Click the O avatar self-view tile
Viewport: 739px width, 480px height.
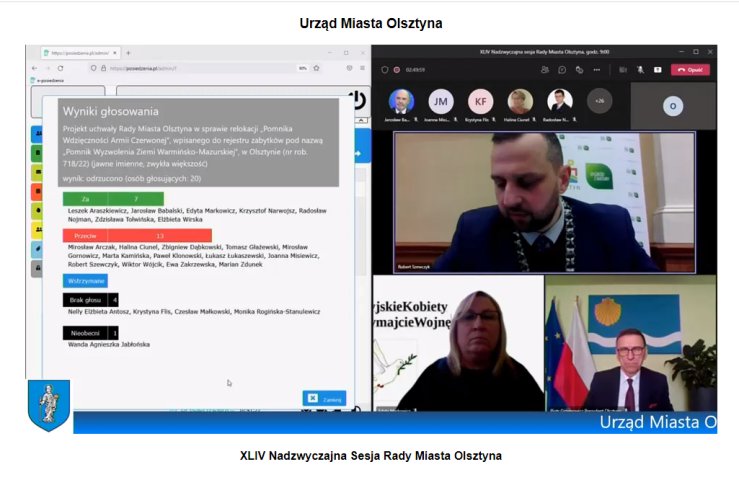[673, 106]
